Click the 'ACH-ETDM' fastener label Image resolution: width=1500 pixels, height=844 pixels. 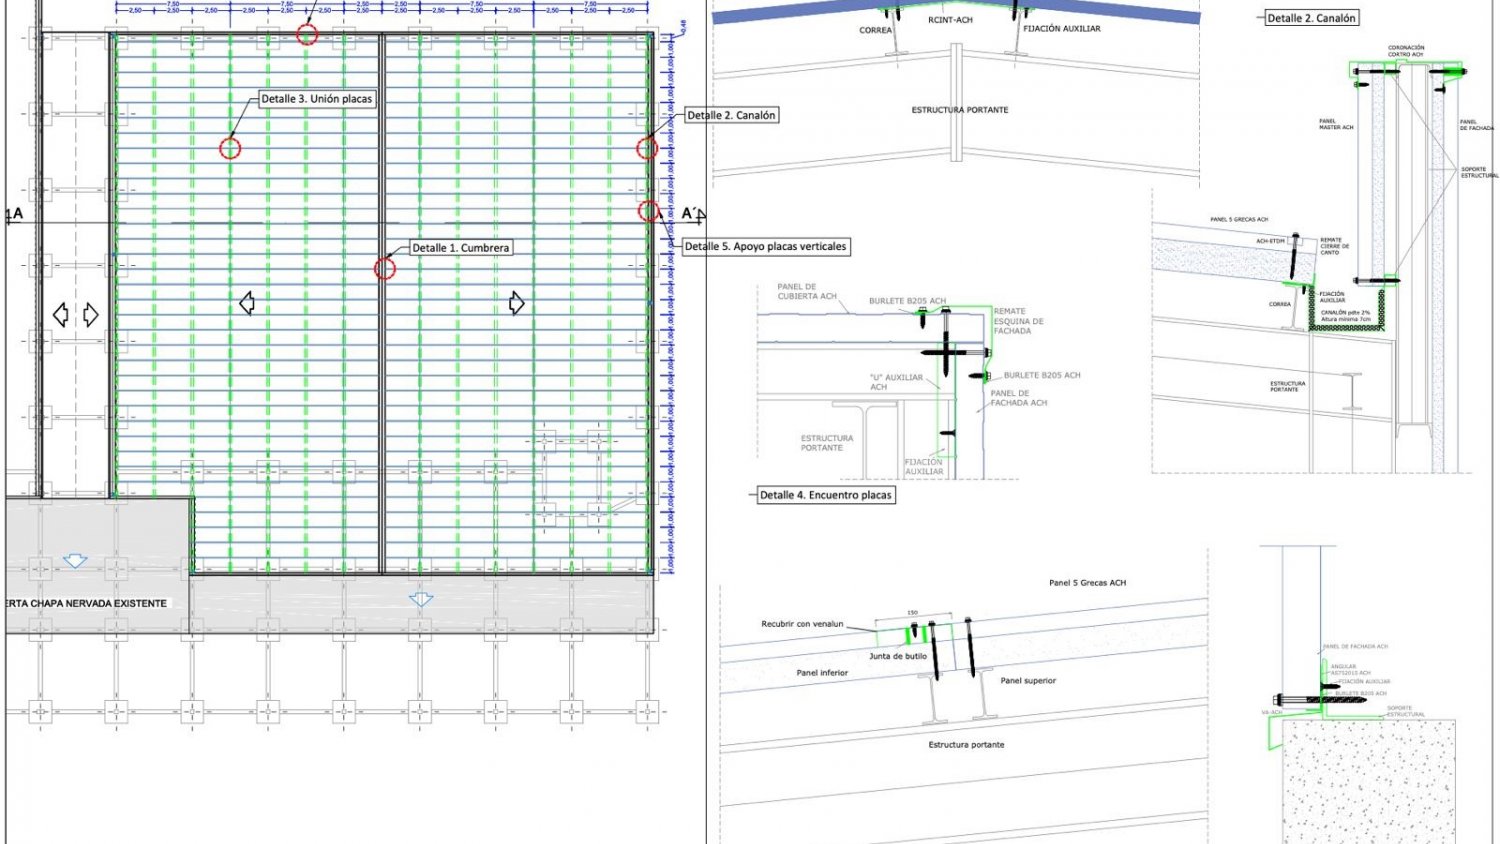tap(1270, 241)
